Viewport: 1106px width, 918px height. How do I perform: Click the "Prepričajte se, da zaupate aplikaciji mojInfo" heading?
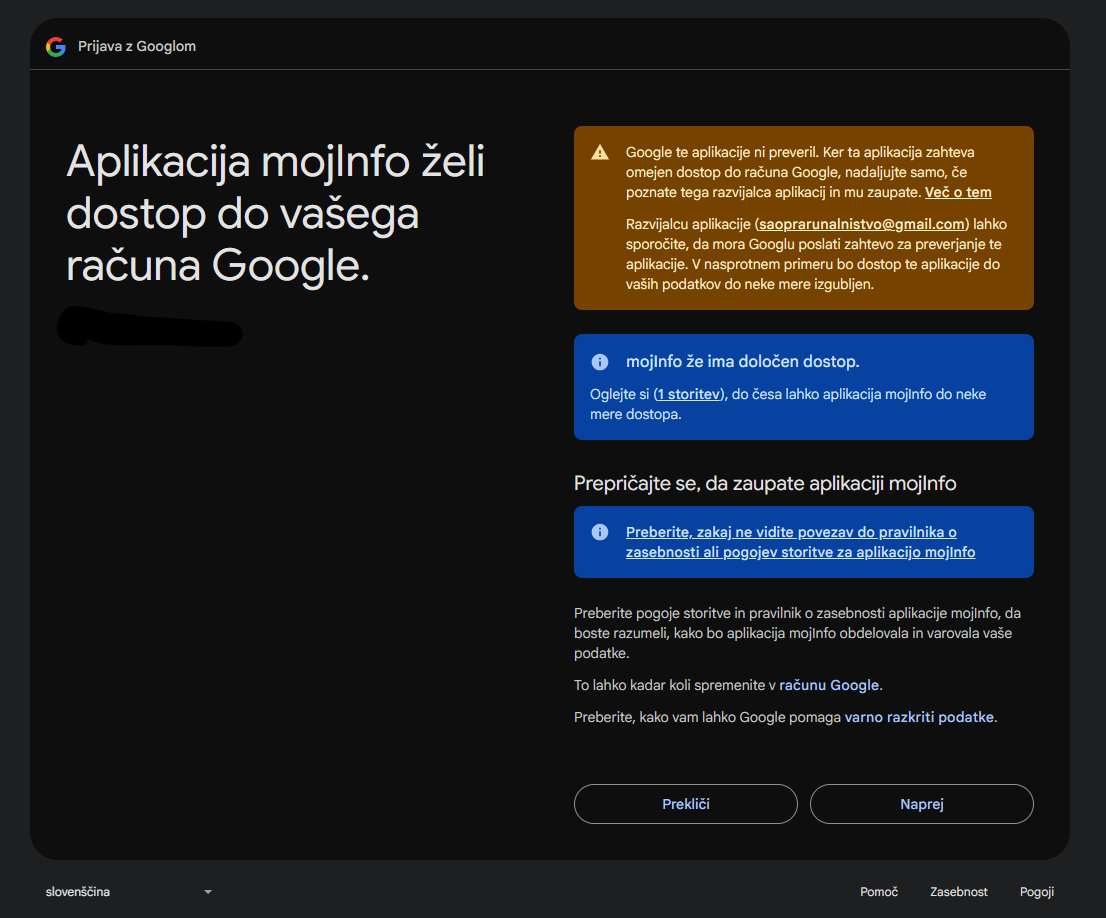(765, 483)
